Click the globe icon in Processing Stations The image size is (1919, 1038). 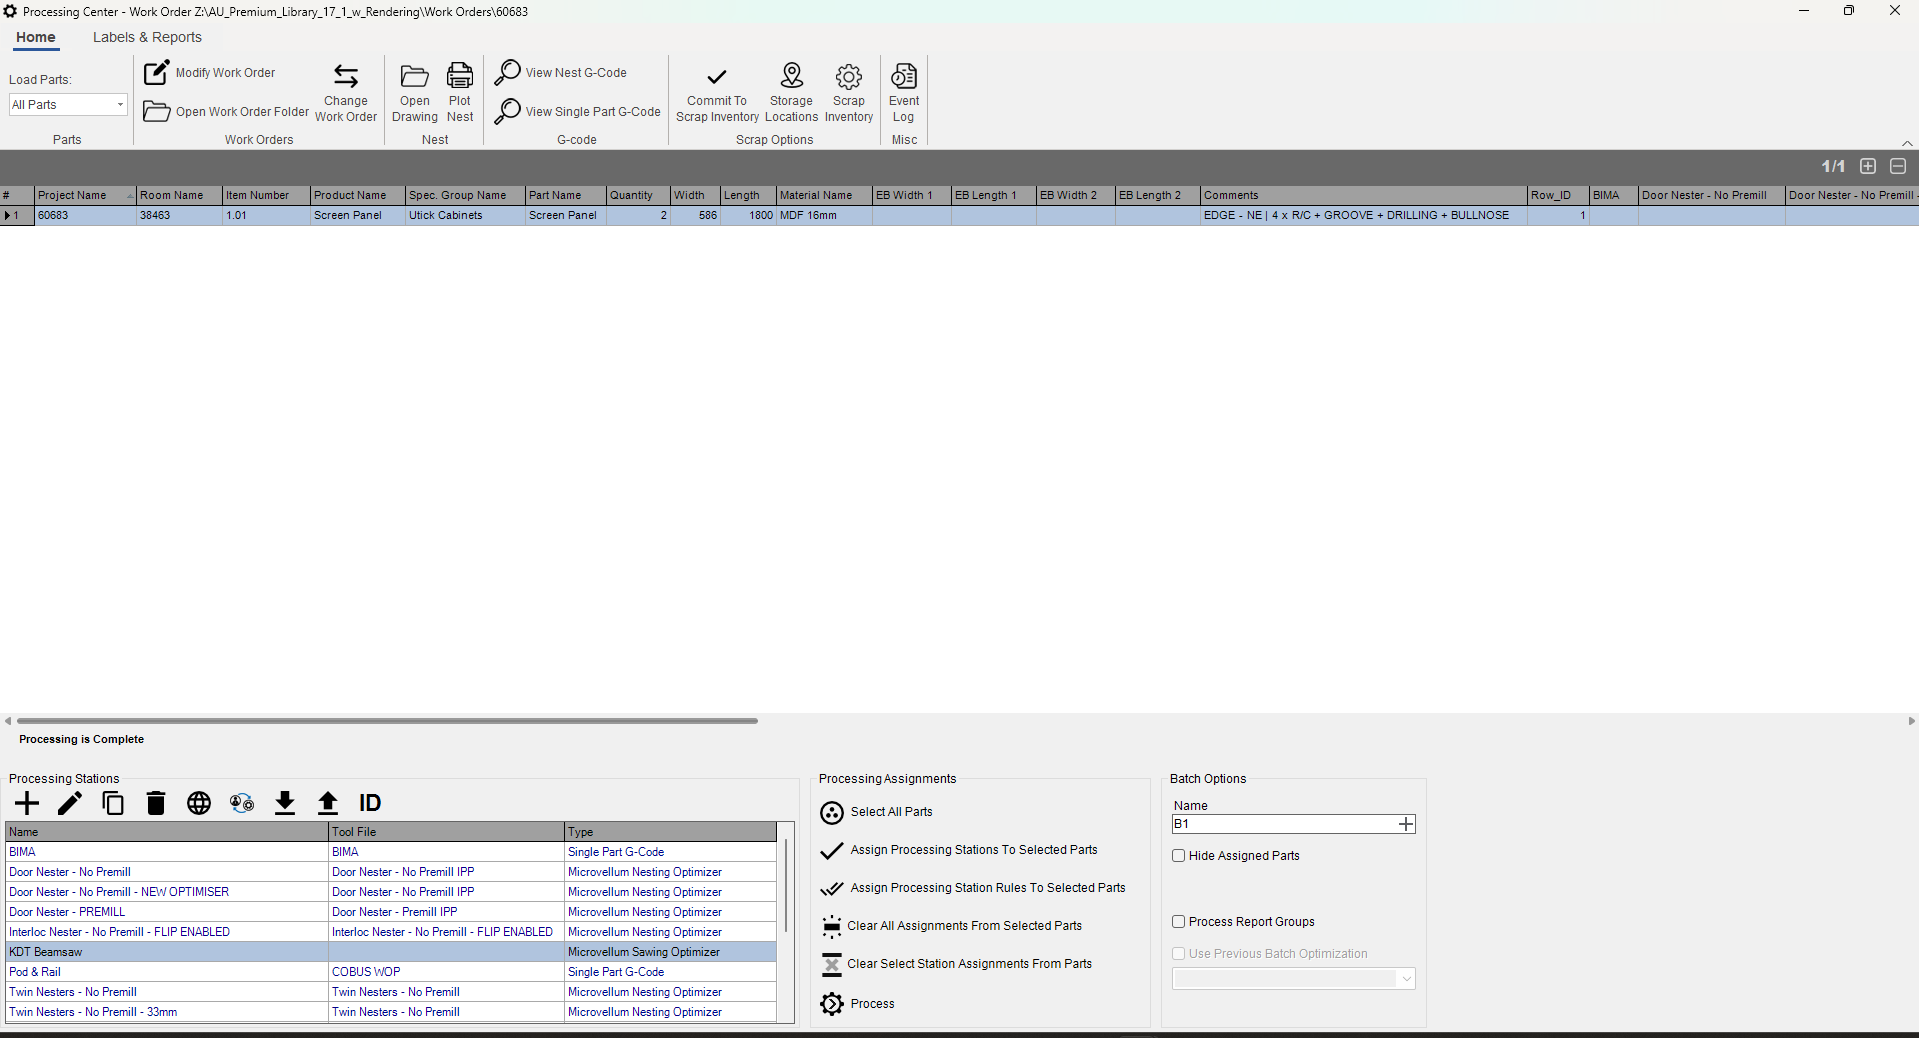[x=199, y=803]
